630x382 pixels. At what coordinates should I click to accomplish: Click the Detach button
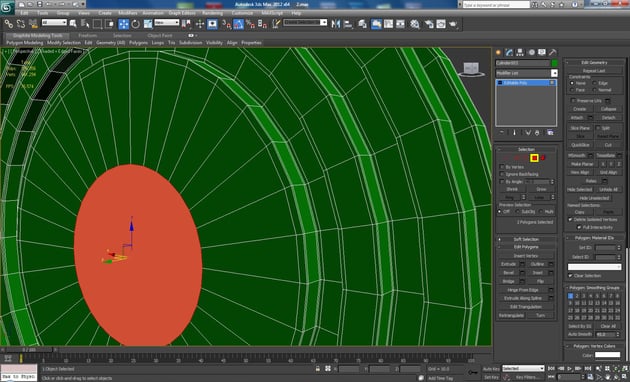[608, 117]
